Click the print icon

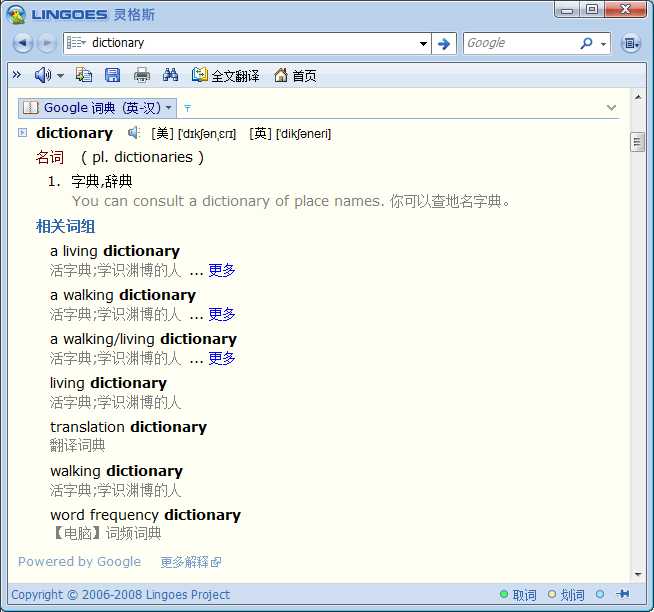pyautogui.click(x=142, y=75)
